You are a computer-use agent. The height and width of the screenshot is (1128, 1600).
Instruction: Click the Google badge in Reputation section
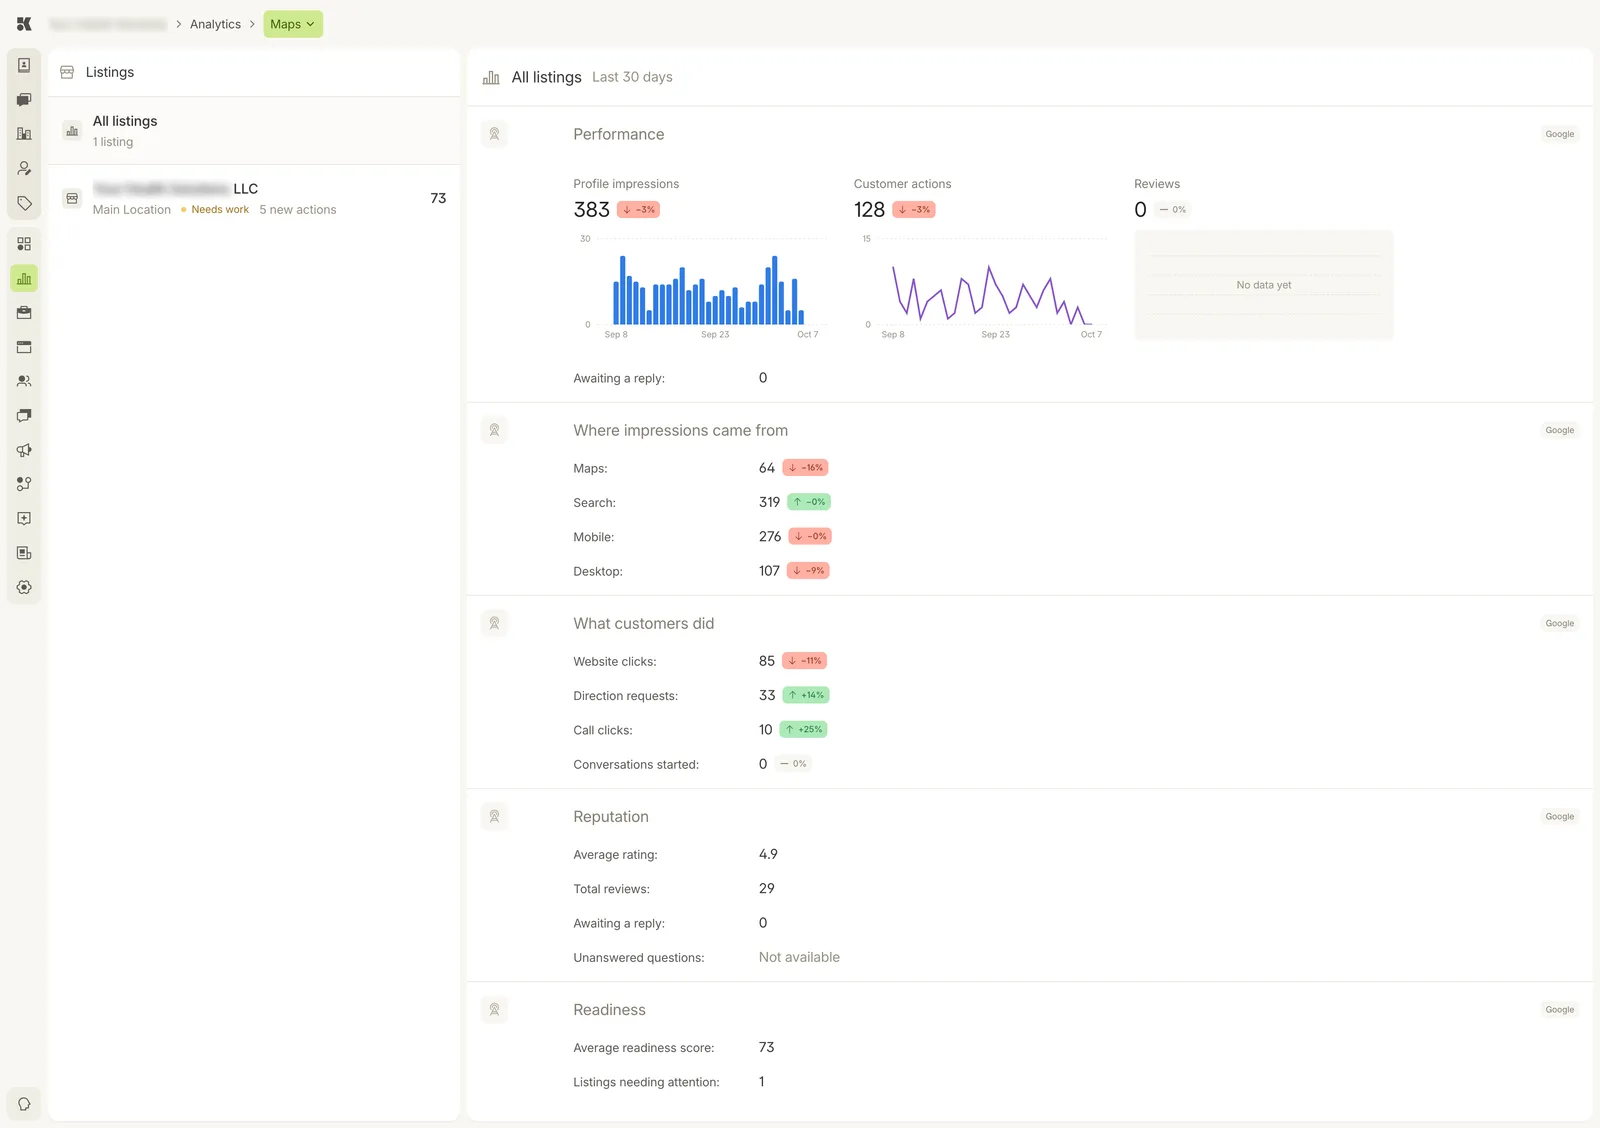(x=1559, y=817)
